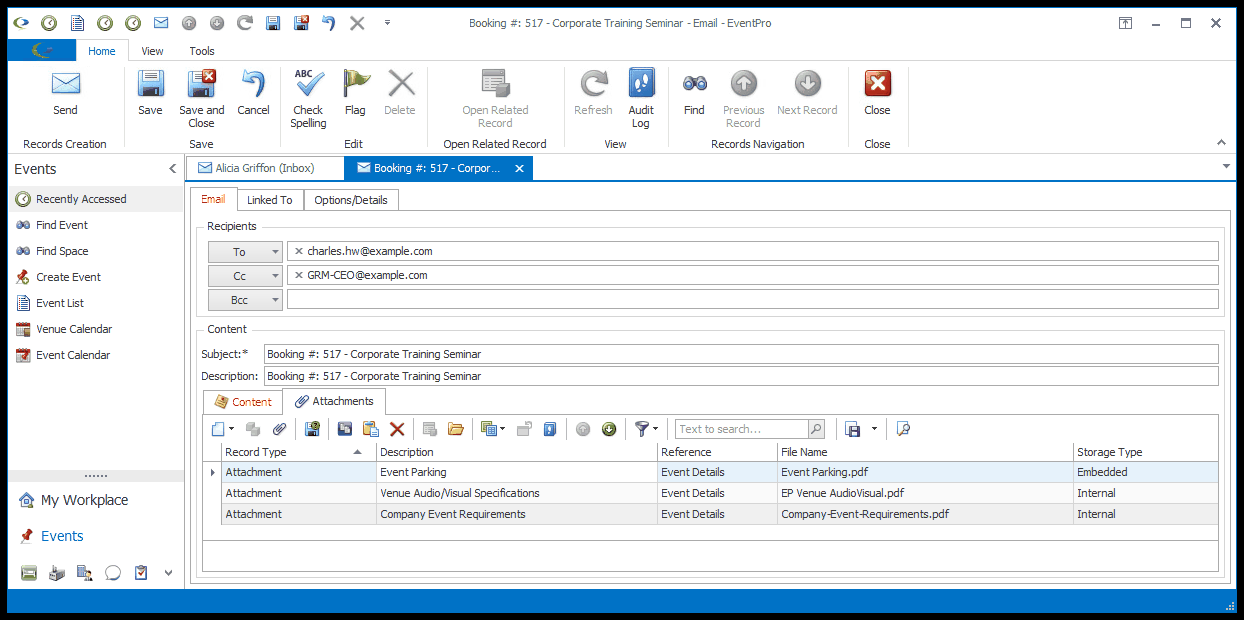Open the Options/Details tab

pos(350,200)
